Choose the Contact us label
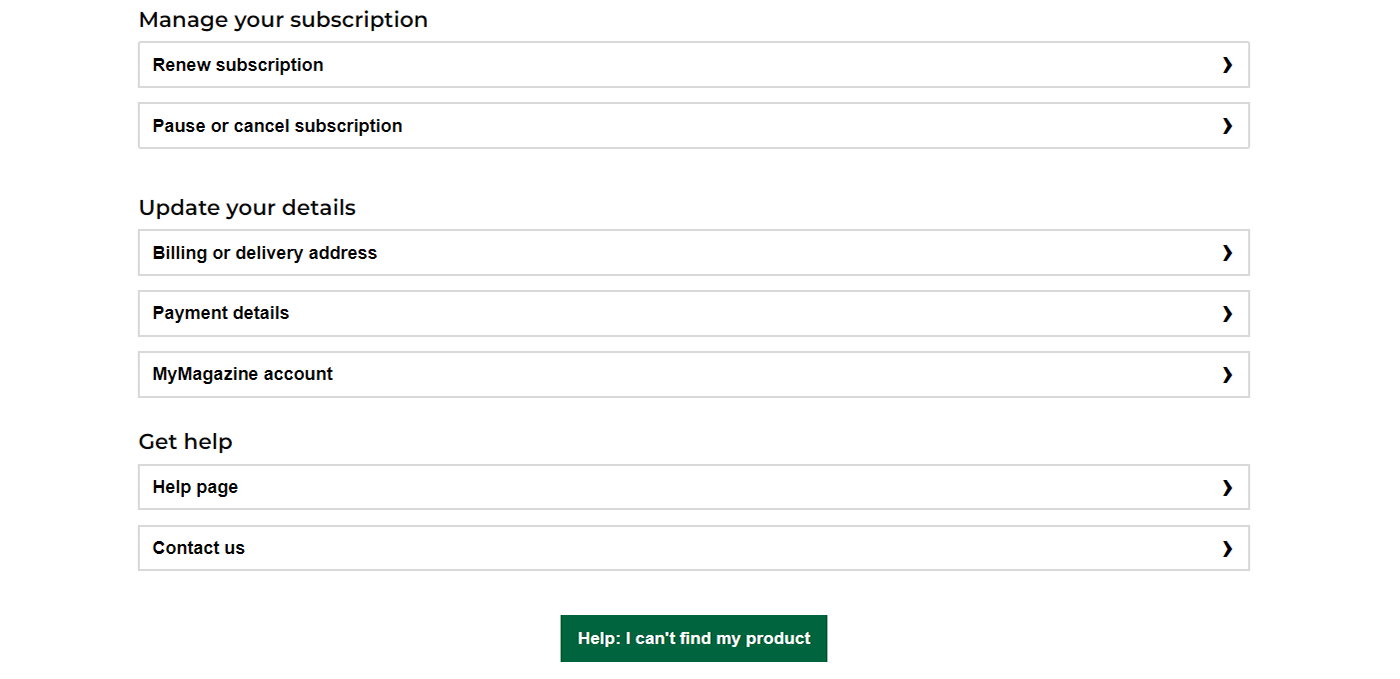 pos(198,548)
